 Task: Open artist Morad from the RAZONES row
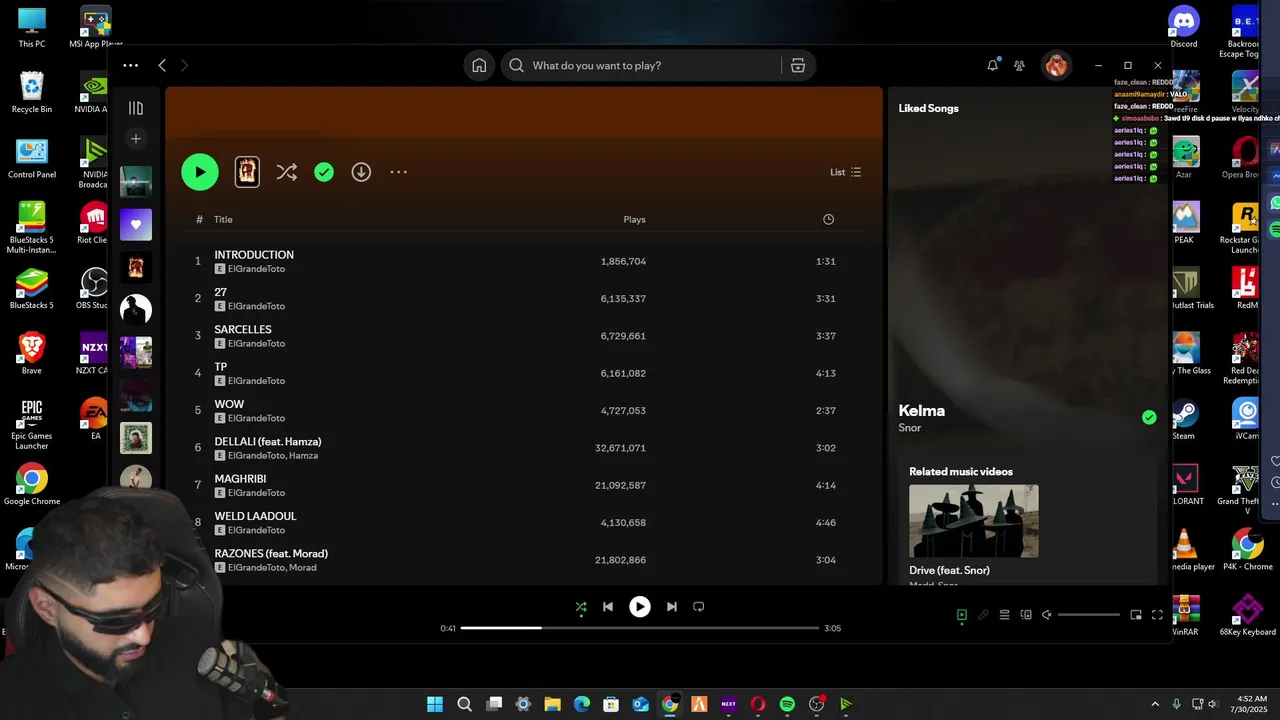click(303, 568)
